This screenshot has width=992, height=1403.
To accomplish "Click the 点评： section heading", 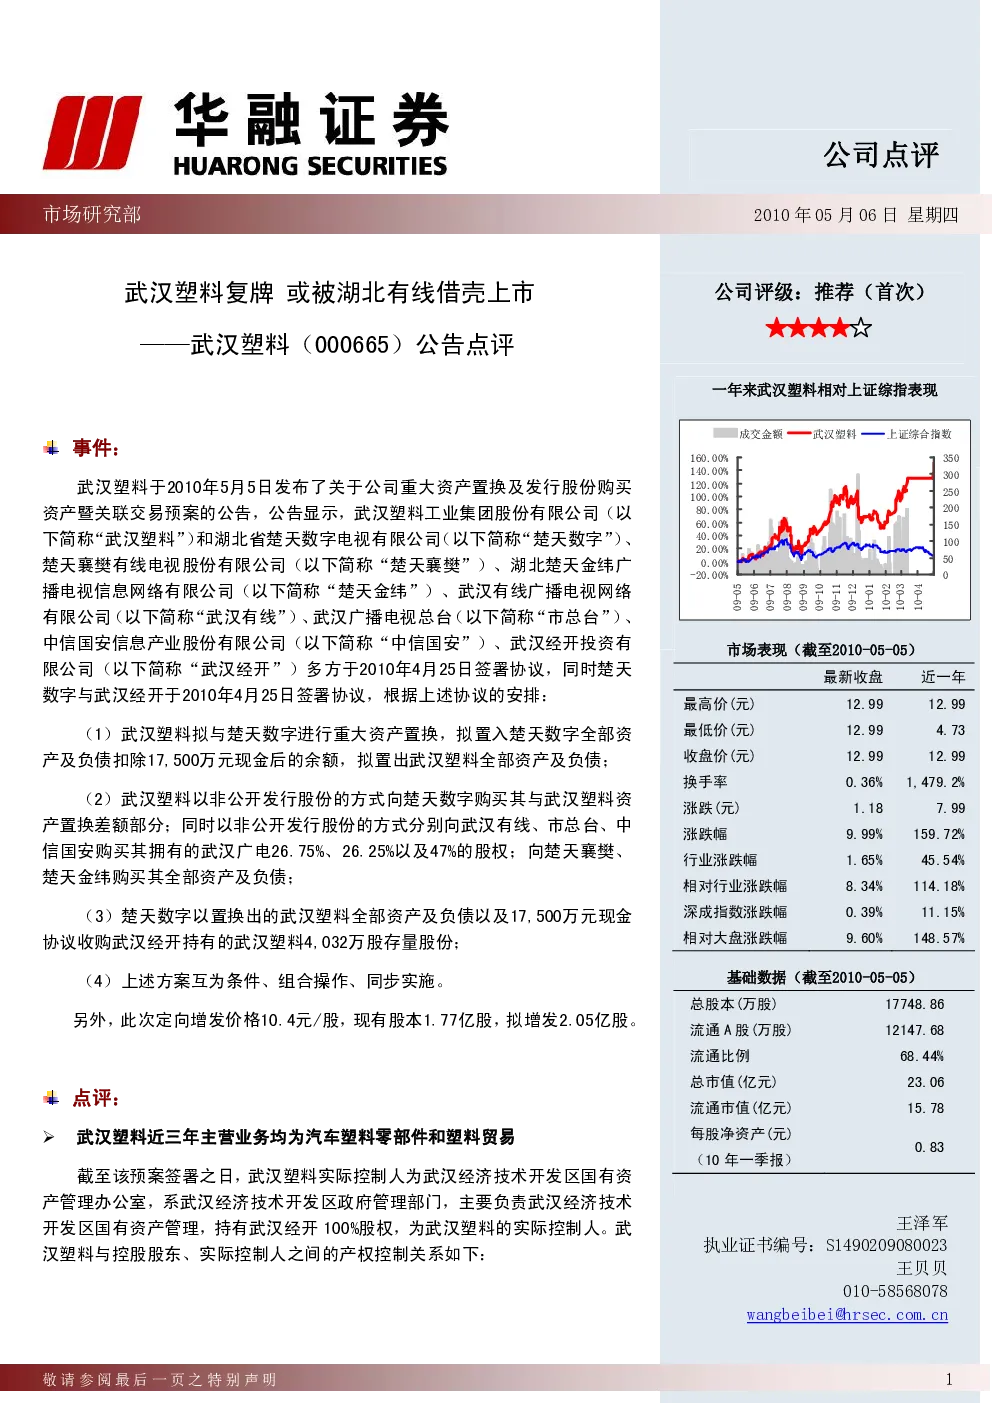I will [96, 1098].
